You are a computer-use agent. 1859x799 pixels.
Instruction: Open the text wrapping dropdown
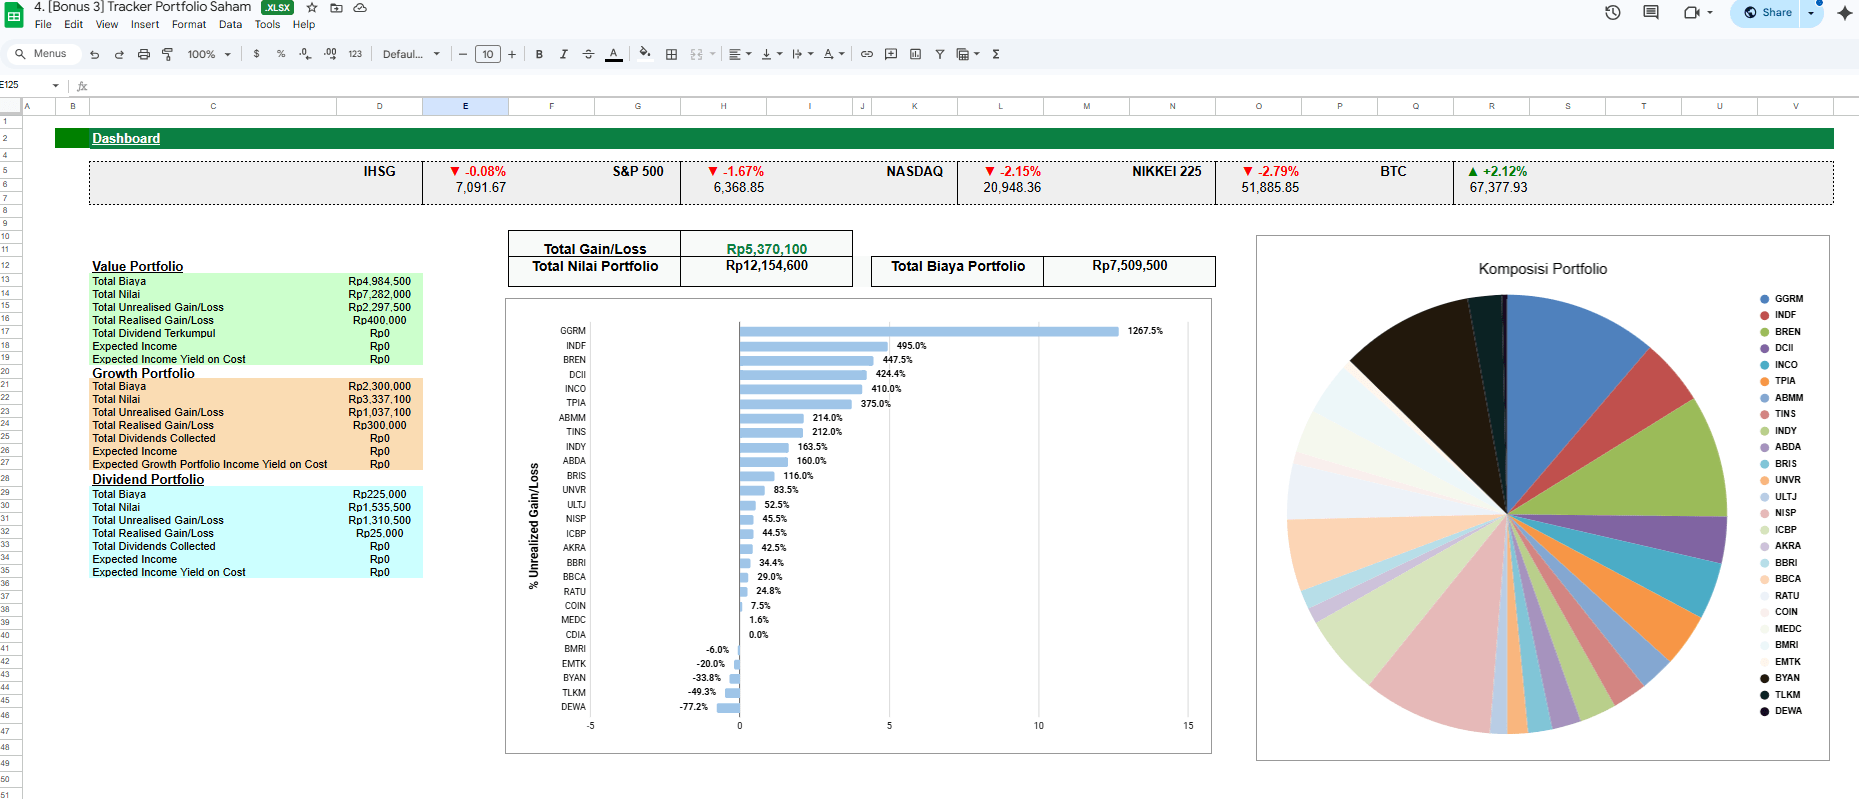tap(802, 54)
